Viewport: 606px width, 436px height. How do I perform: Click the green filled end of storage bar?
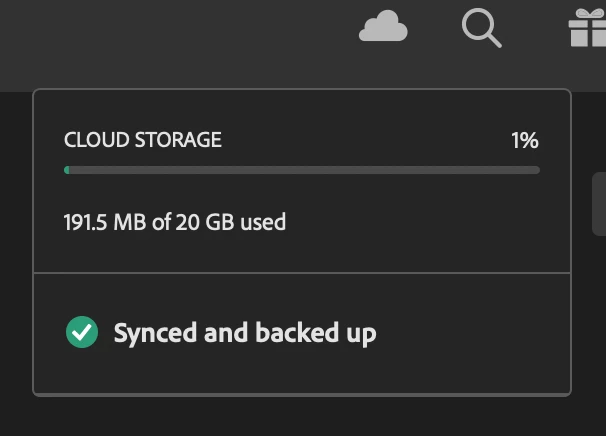(x=67, y=170)
